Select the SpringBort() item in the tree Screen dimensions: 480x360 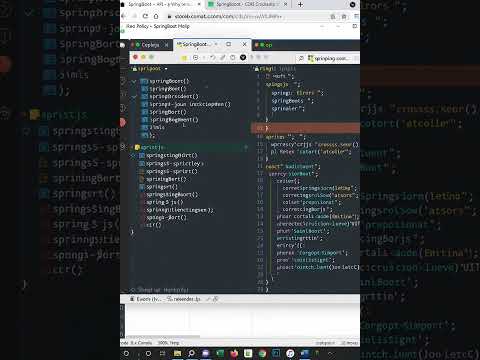[168, 112]
